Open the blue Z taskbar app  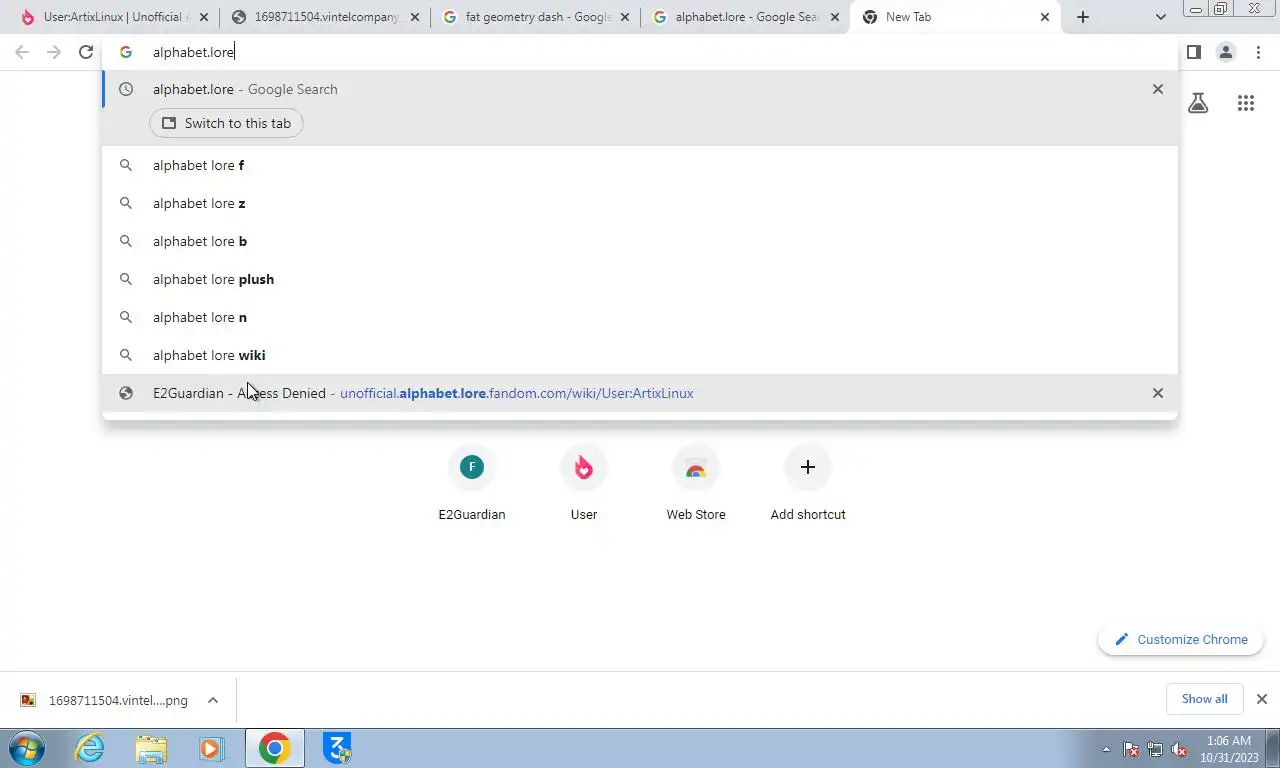point(338,748)
